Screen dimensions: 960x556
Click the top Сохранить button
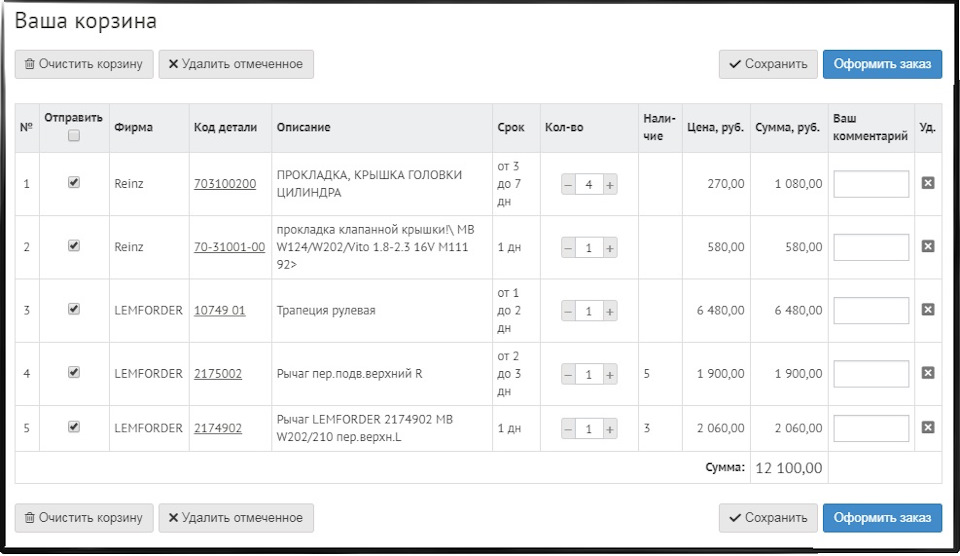tap(768, 64)
